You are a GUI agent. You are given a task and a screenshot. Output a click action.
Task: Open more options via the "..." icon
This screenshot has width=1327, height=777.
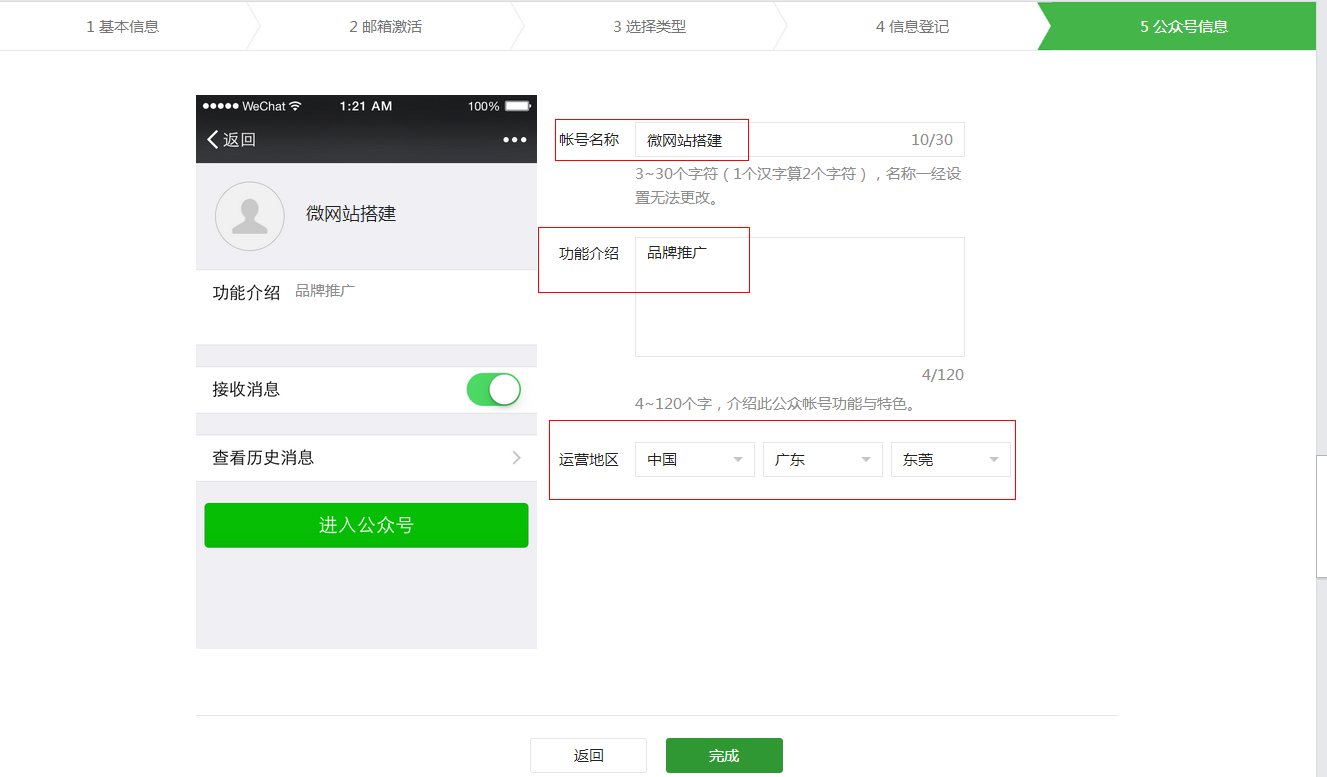point(514,141)
